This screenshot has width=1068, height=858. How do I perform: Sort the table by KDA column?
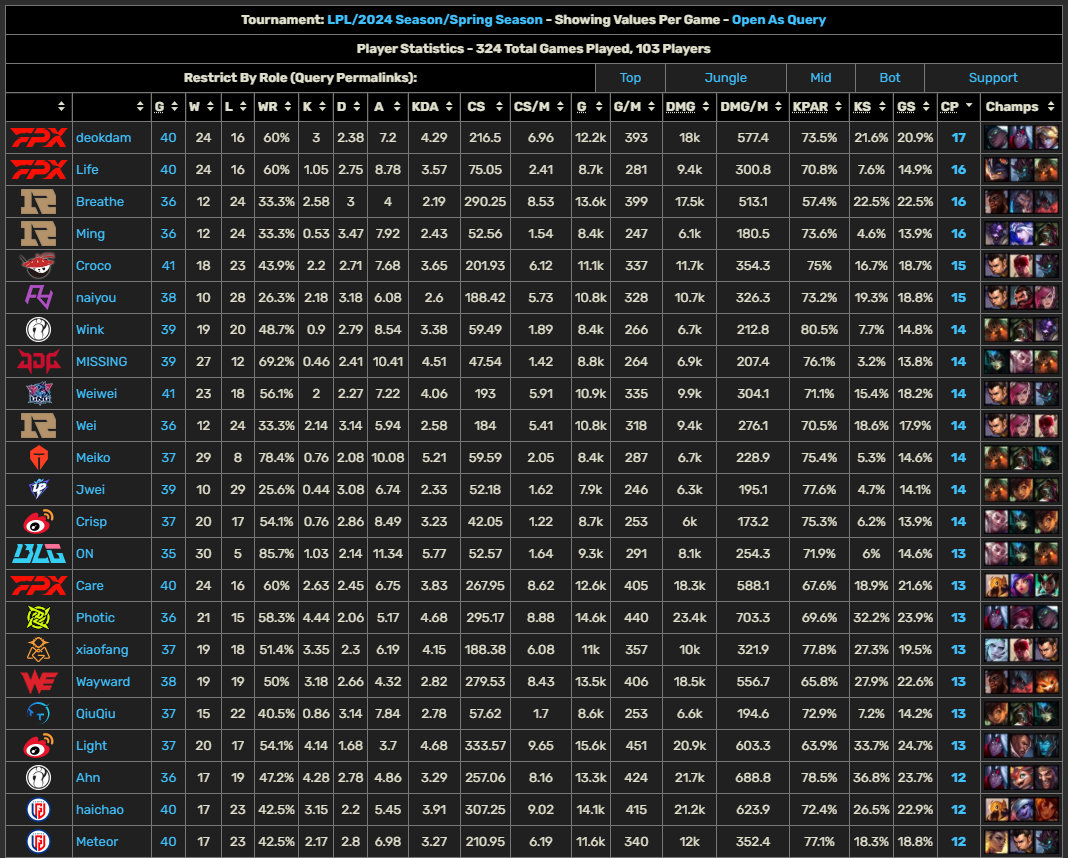429,106
